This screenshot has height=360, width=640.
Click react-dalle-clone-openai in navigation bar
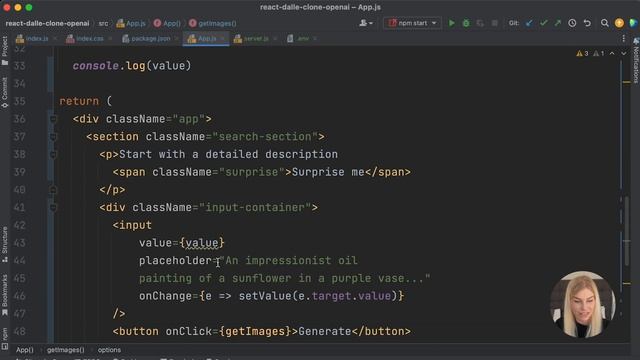coord(47,24)
